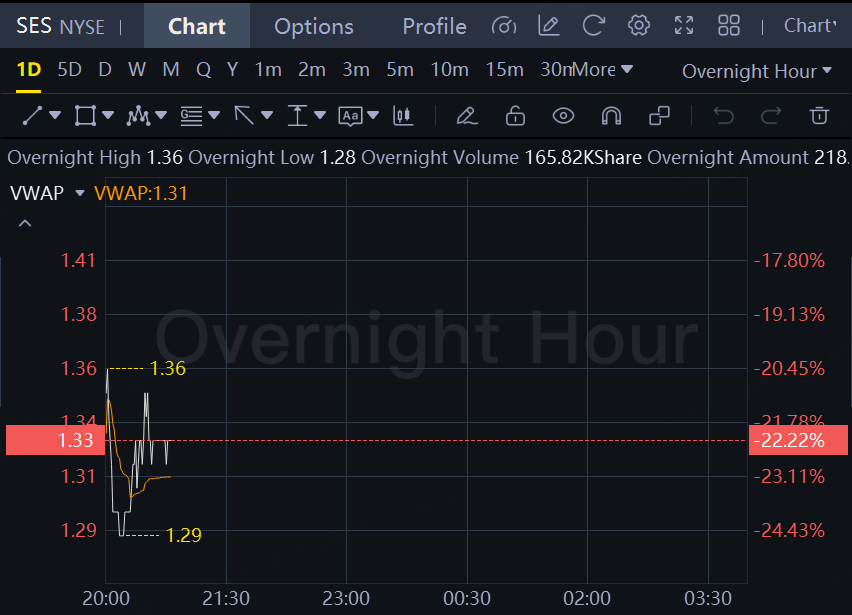Open the Overnight Hour session dropdown
This screenshot has width=852, height=615.
tap(757, 71)
